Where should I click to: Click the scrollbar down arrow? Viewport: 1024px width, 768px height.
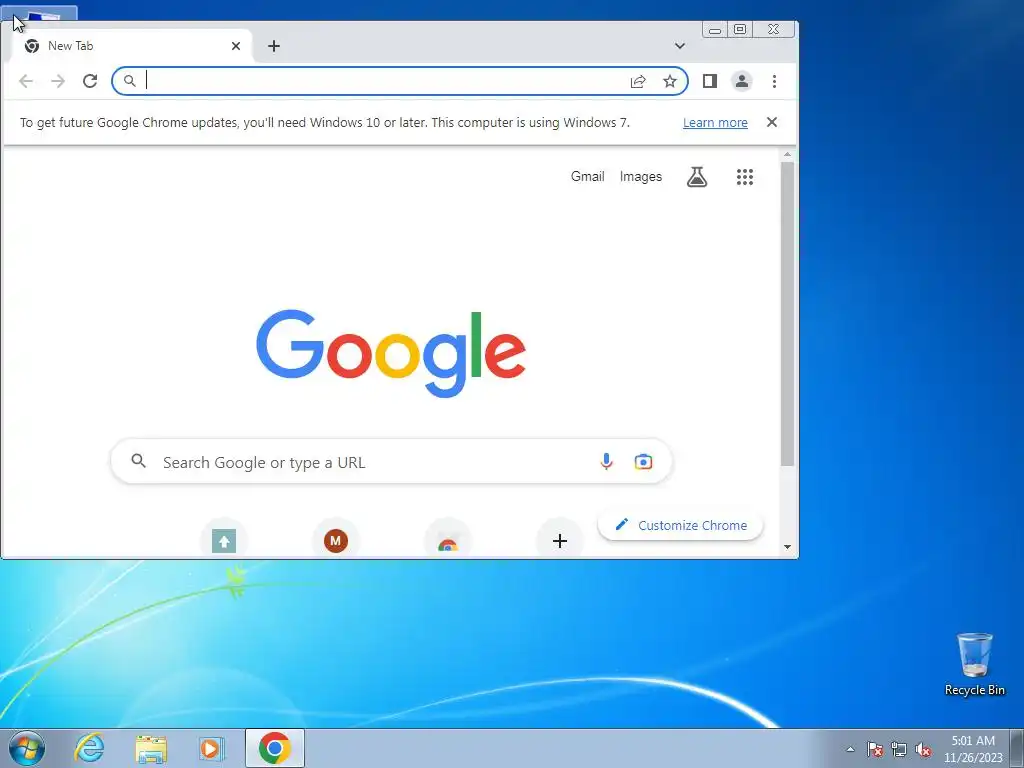(788, 547)
